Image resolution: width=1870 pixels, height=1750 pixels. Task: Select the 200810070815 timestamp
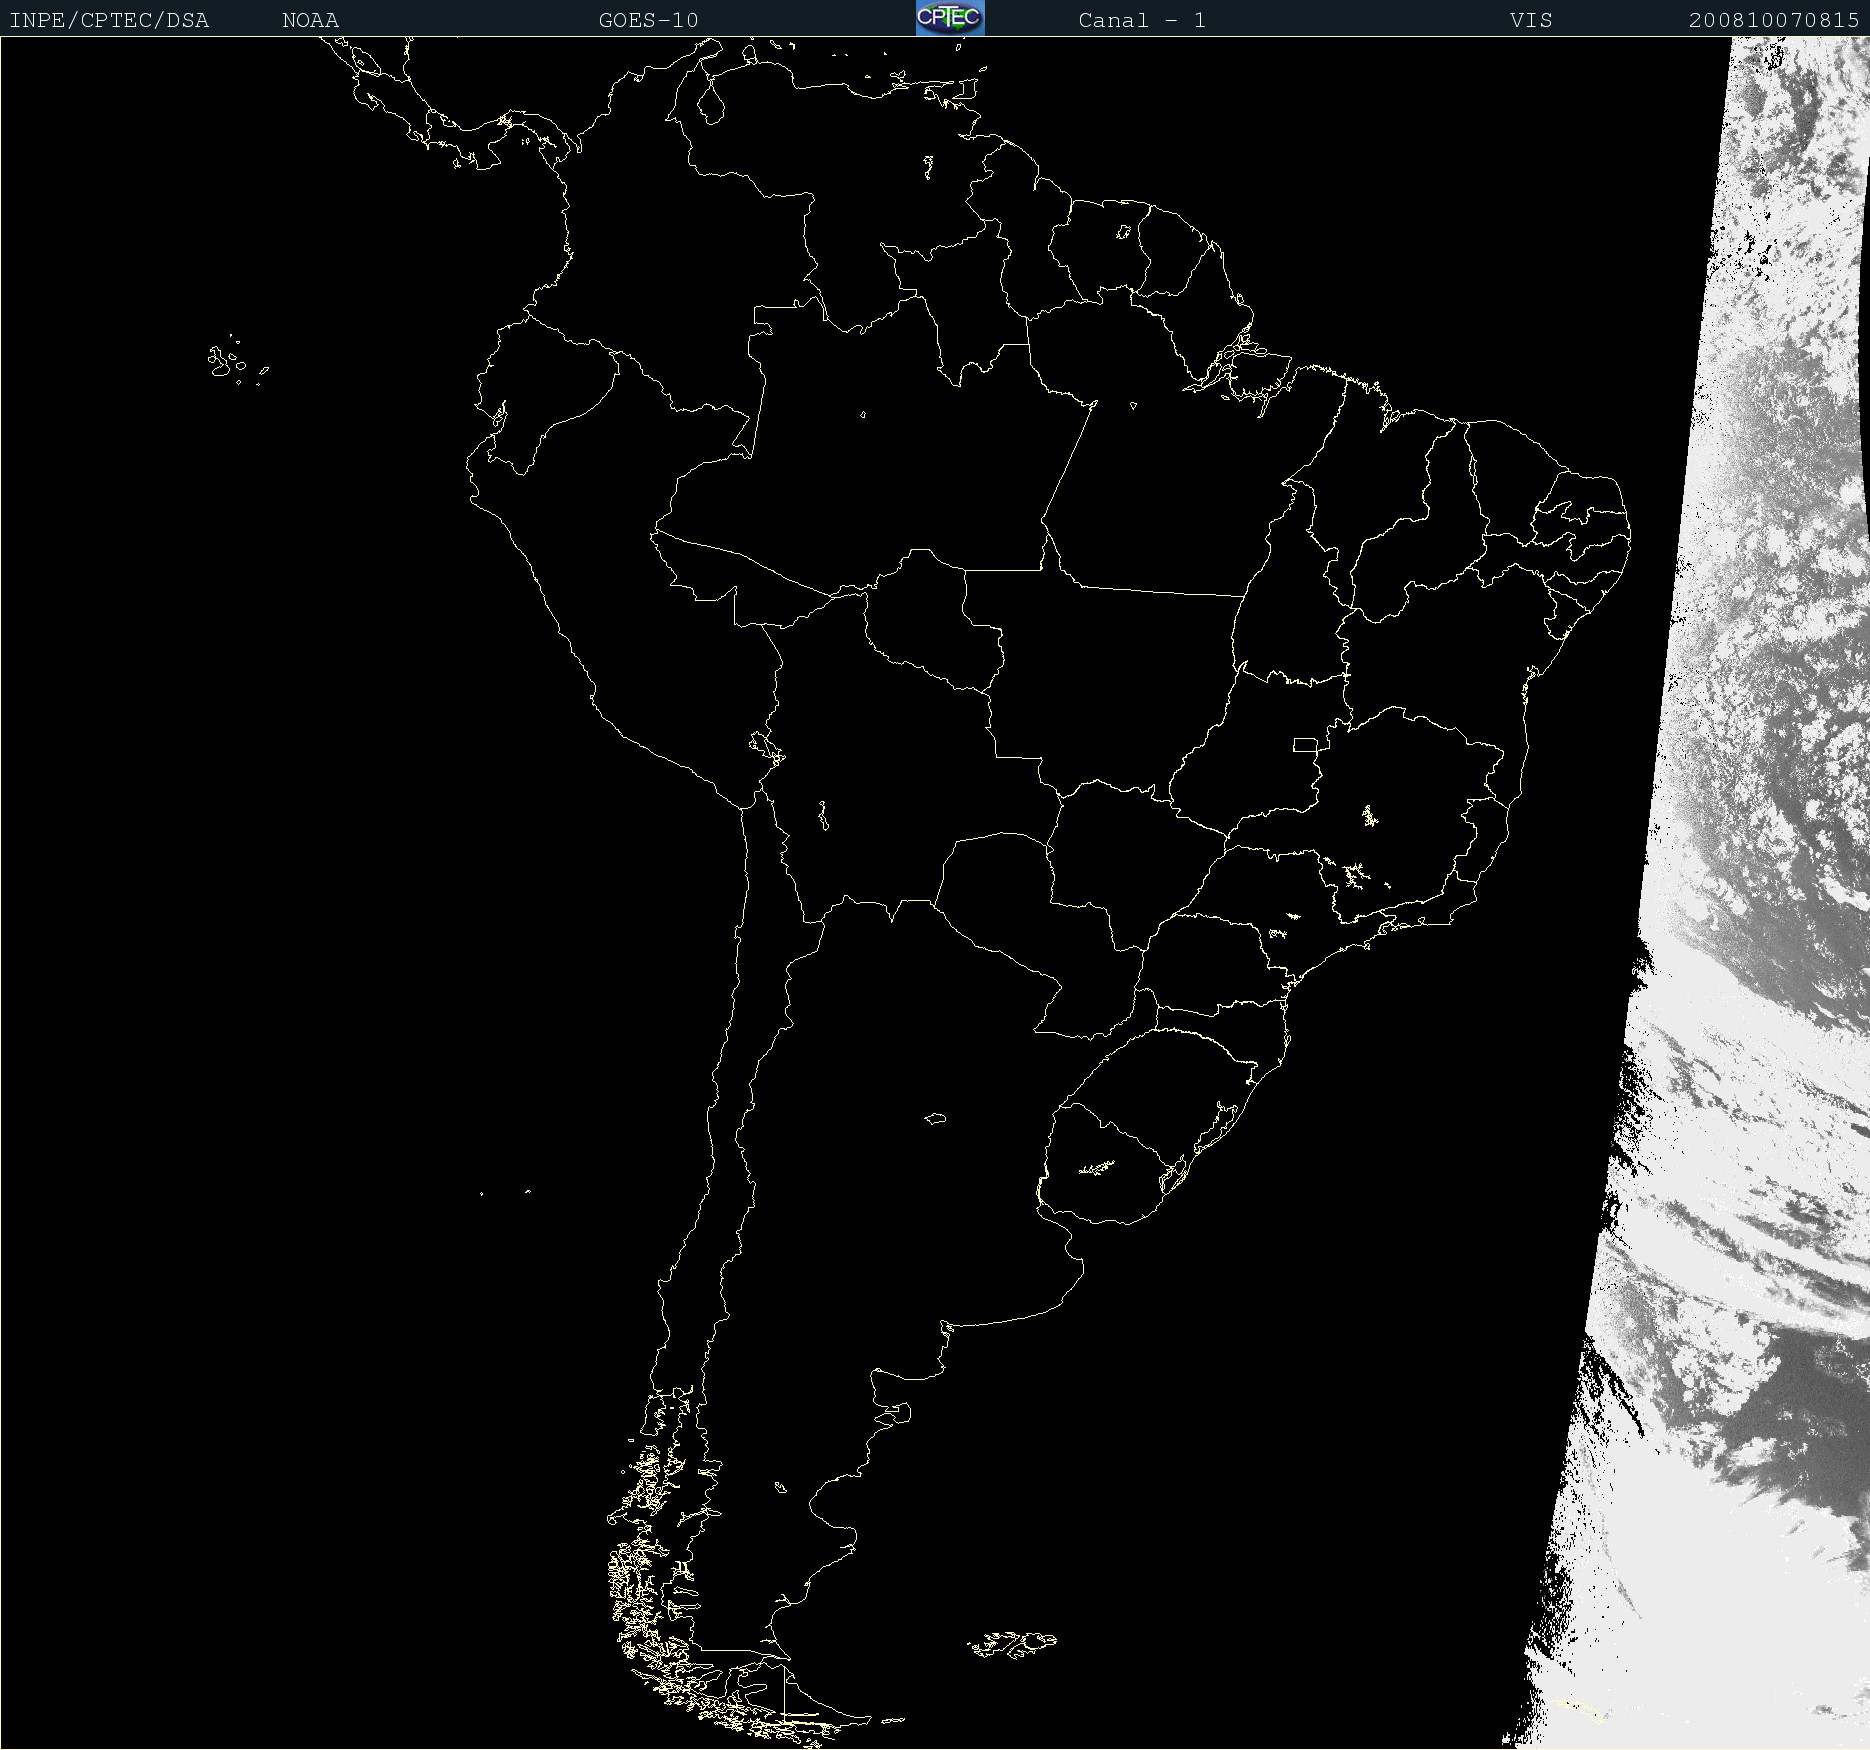(x=1774, y=20)
